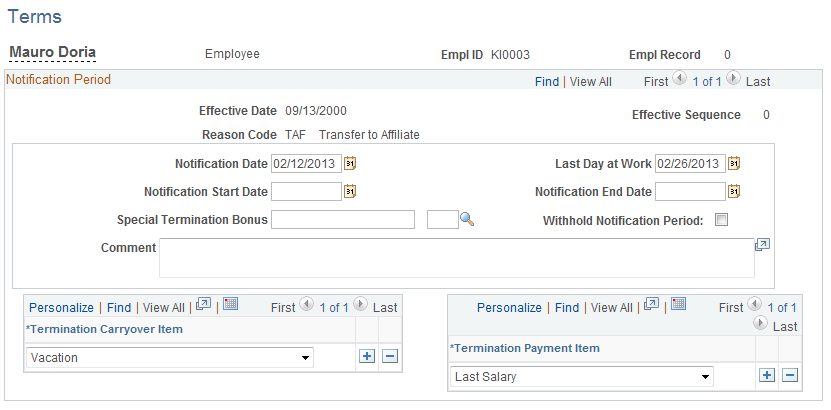Zoom Termination Payment Item grid in new window

click(x=651, y=304)
